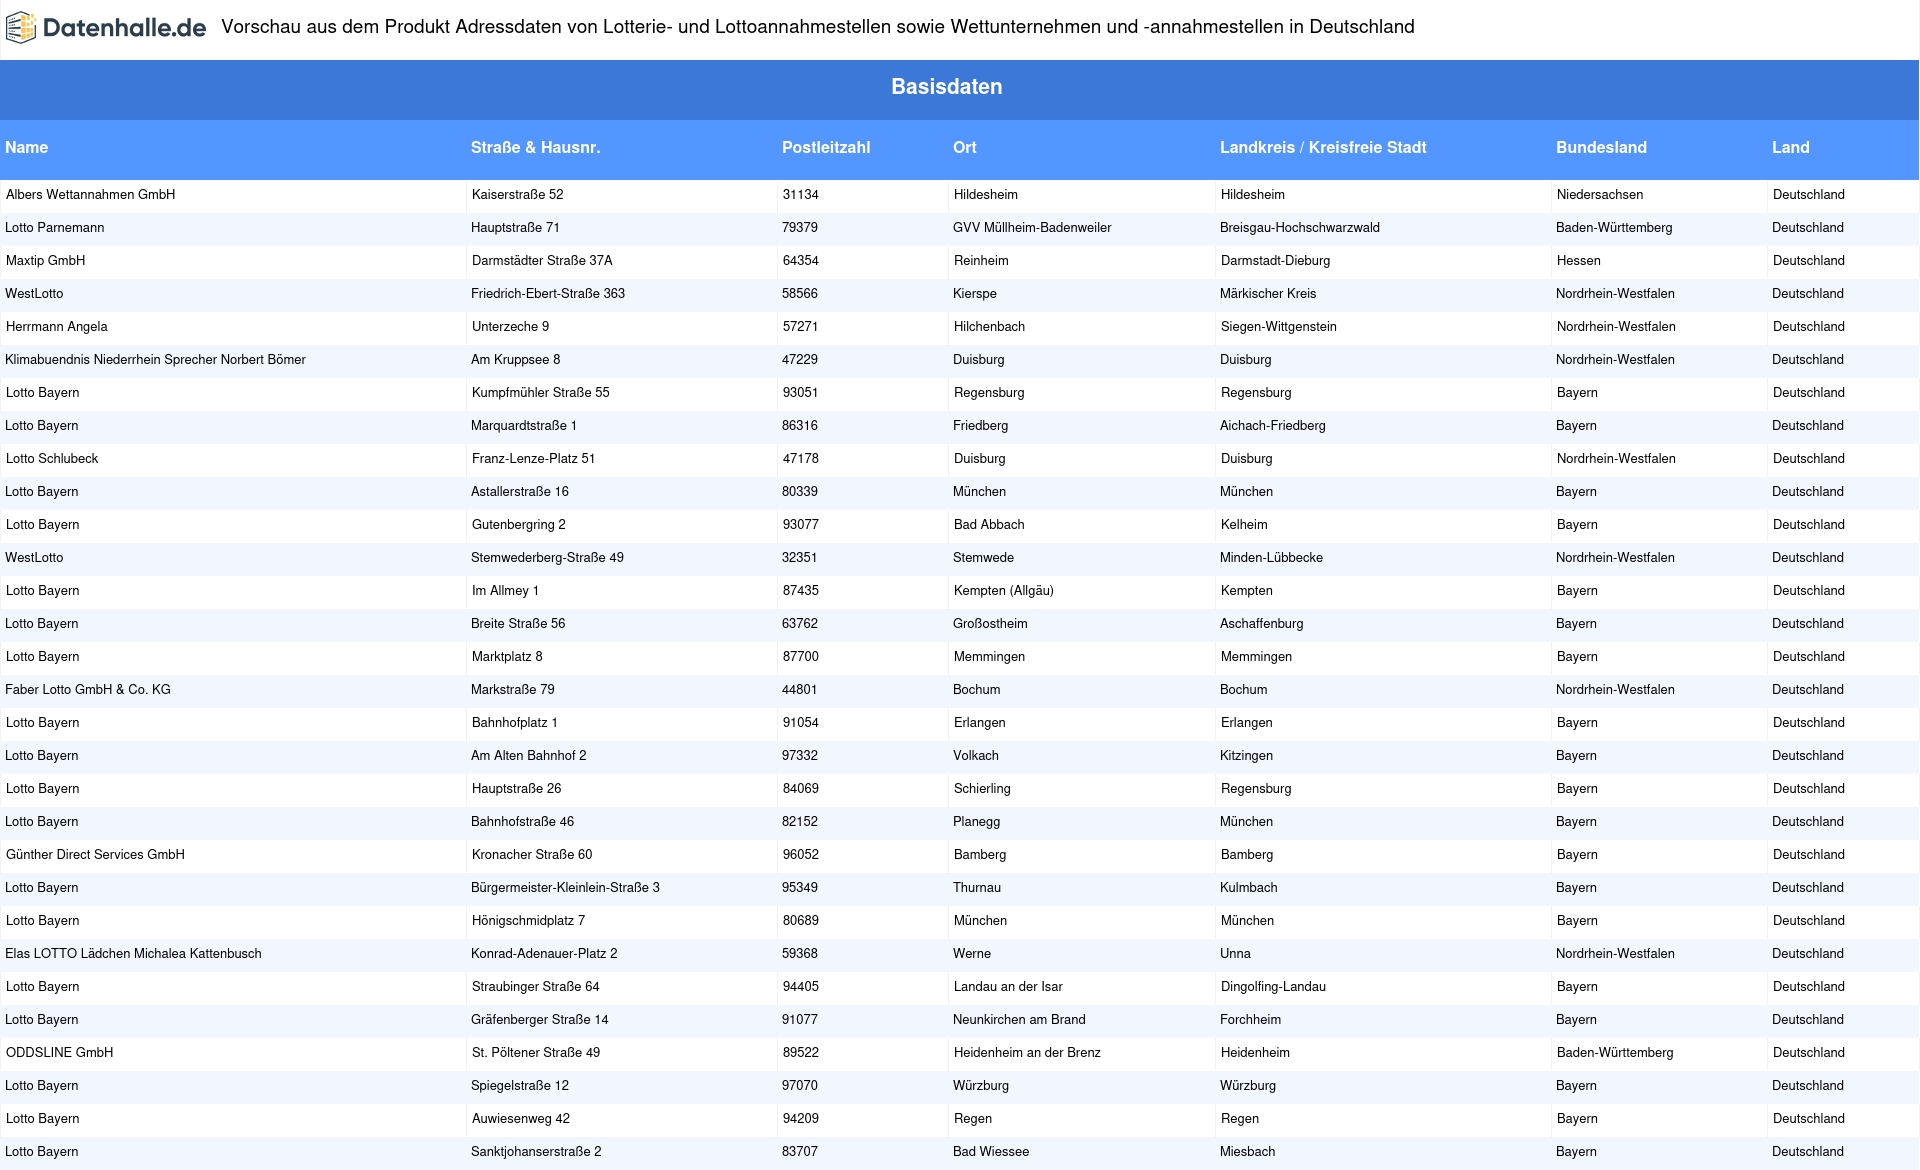Select the Name column header

coord(26,148)
